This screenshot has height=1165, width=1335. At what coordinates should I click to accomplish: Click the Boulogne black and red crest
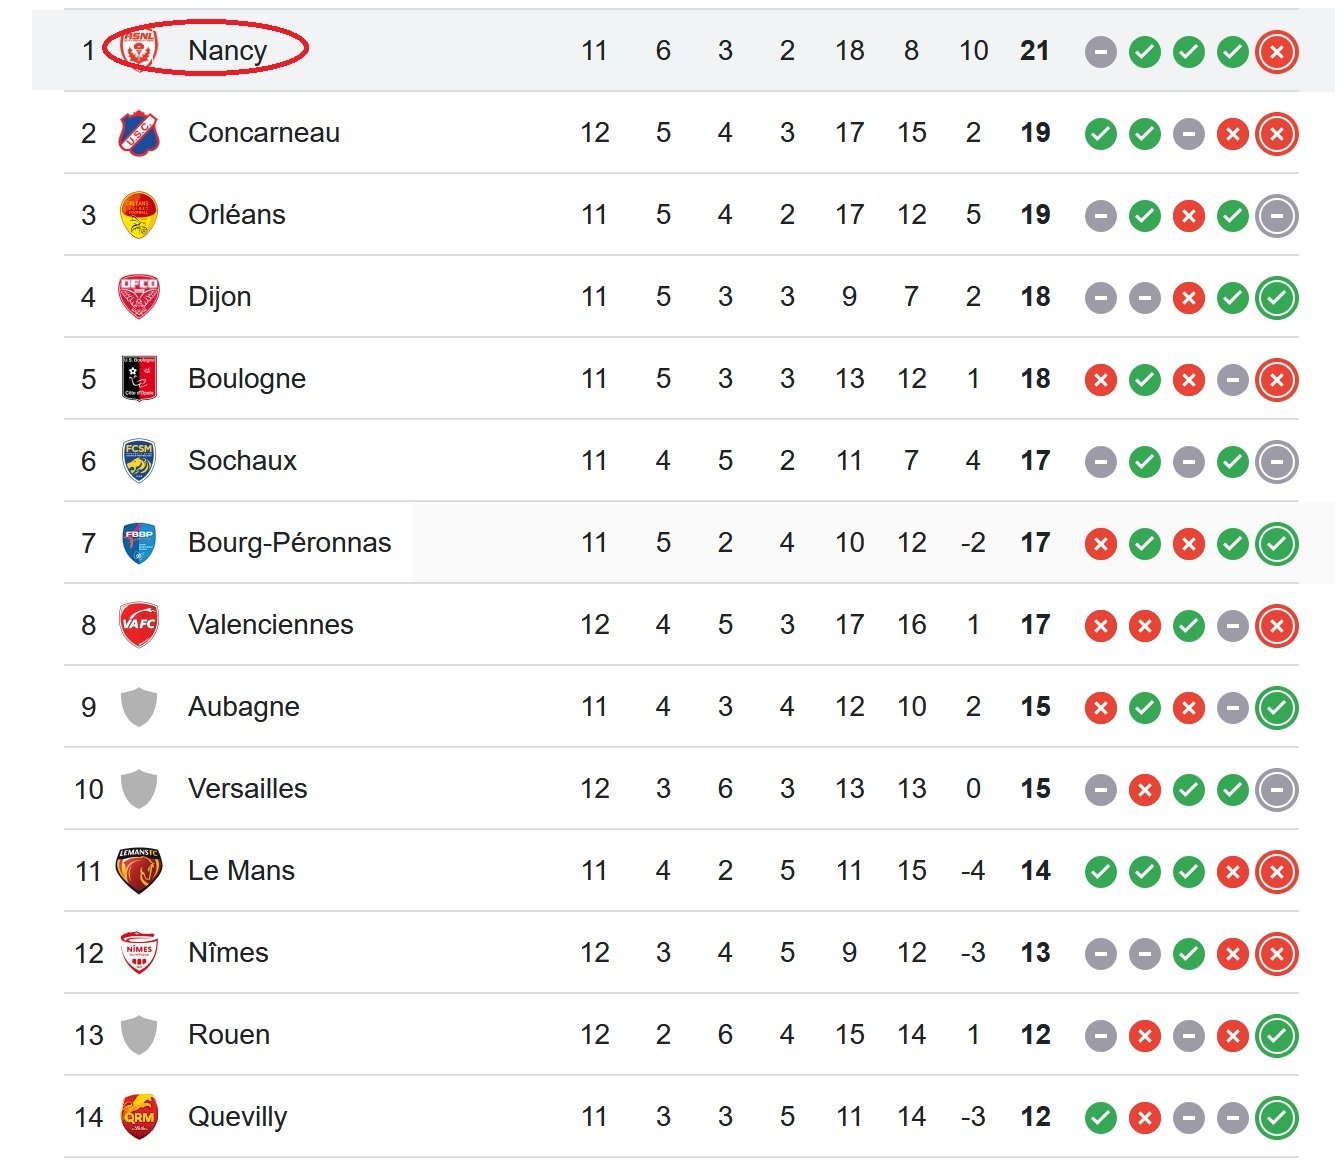pos(139,378)
